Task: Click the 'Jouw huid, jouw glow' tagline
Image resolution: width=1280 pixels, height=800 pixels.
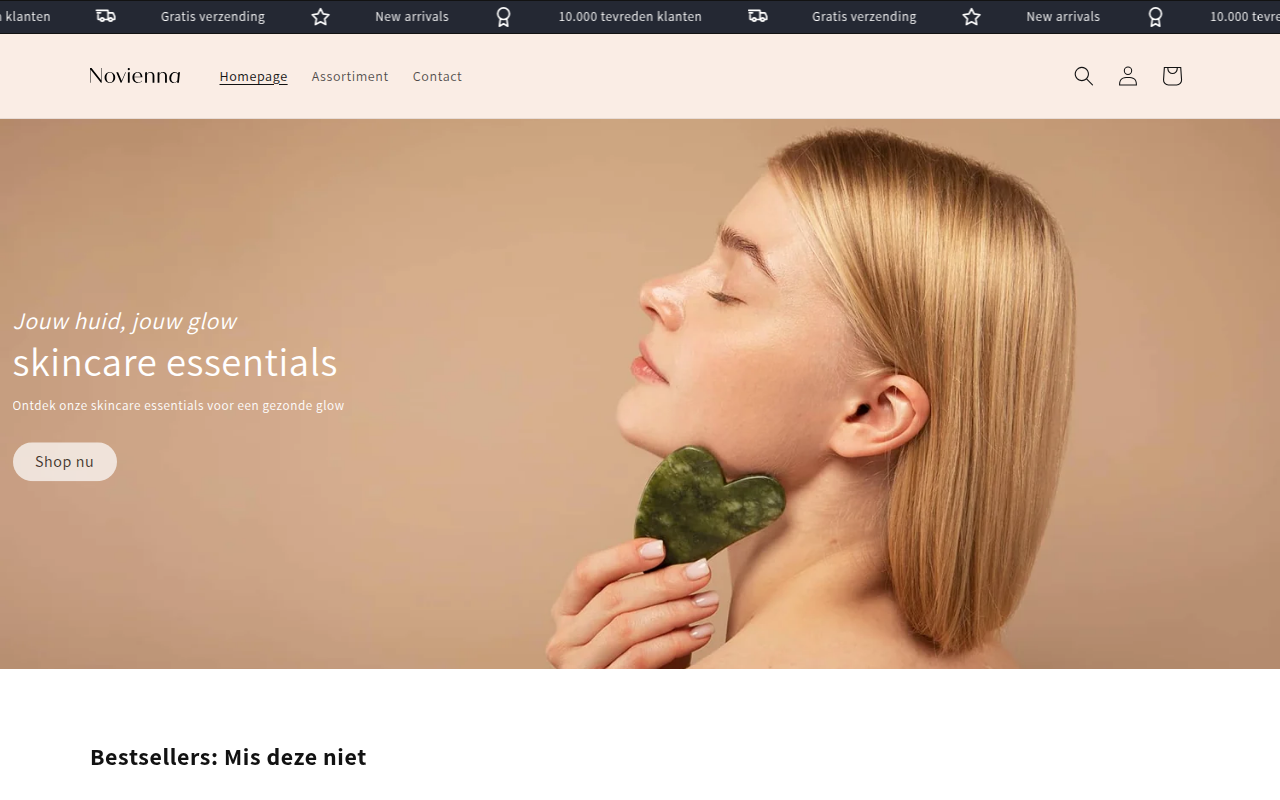Action: pos(125,321)
